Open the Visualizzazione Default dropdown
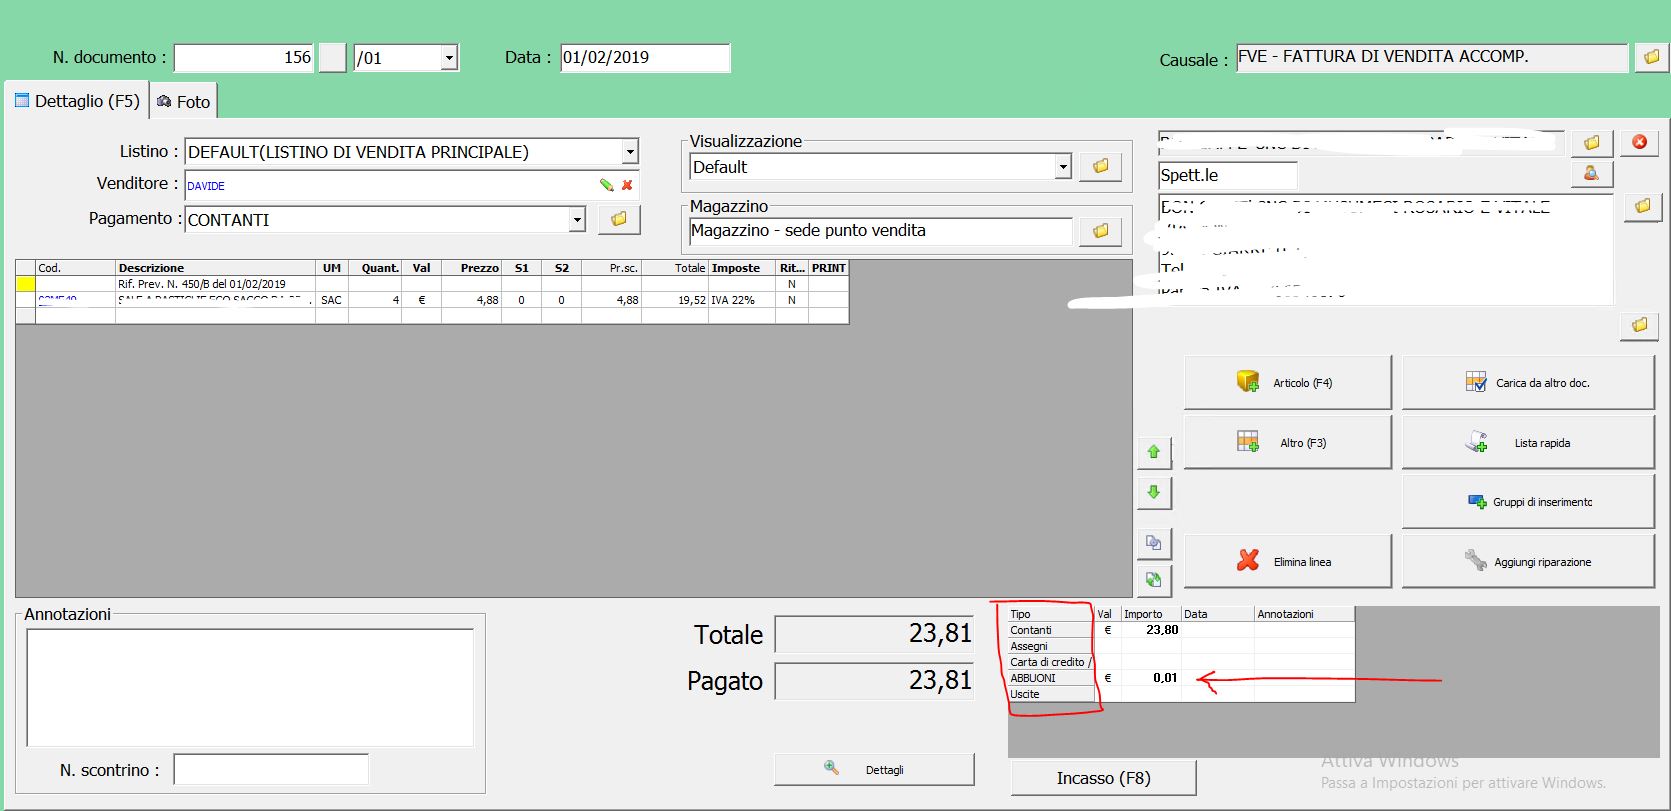 tap(1062, 167)
